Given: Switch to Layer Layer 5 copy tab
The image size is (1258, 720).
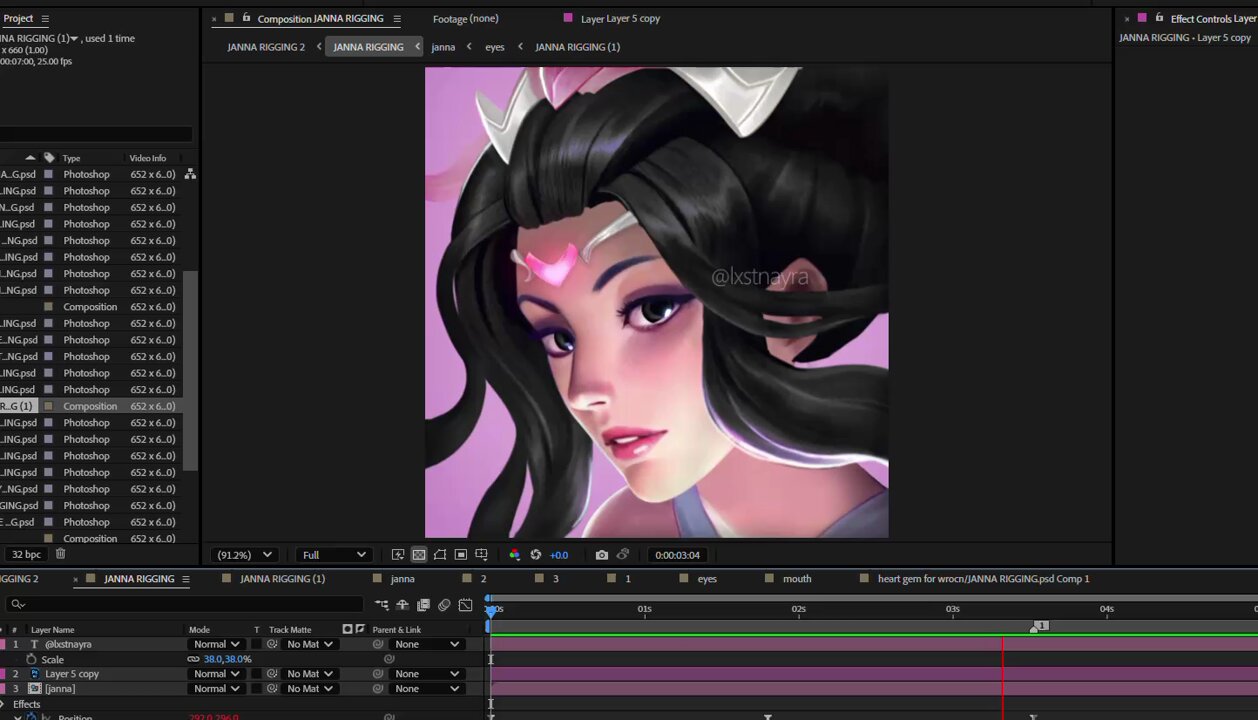Looking at the screenshot, I should tap(620, 18).
